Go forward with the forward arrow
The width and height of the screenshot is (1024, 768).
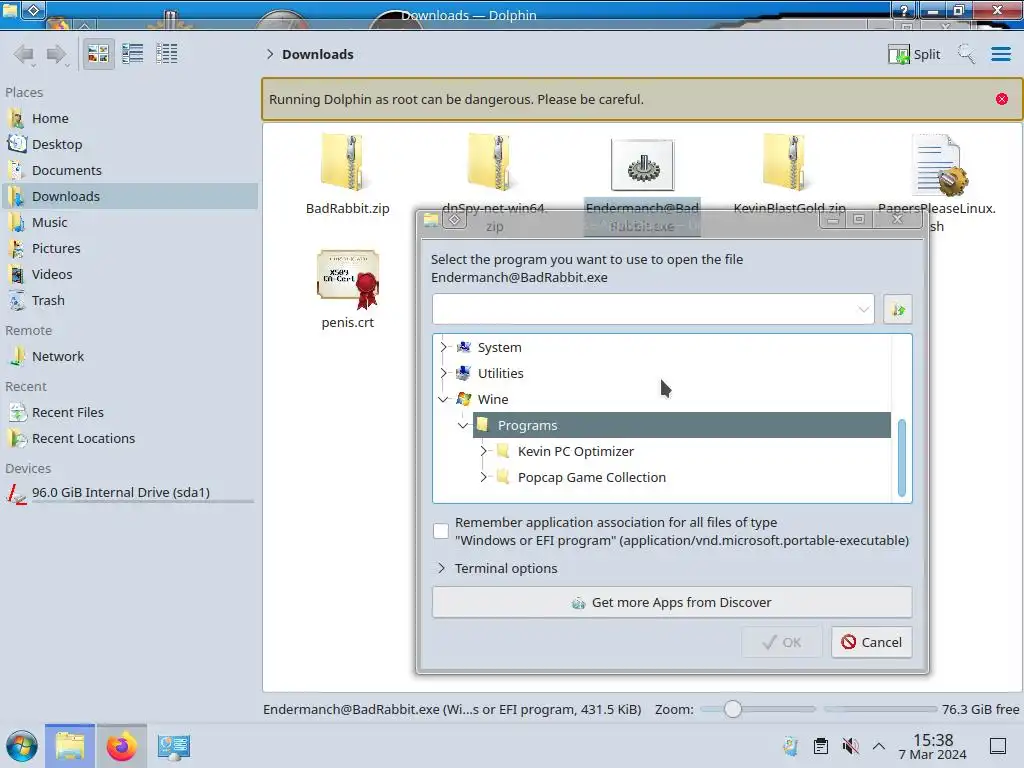point(57,54)
